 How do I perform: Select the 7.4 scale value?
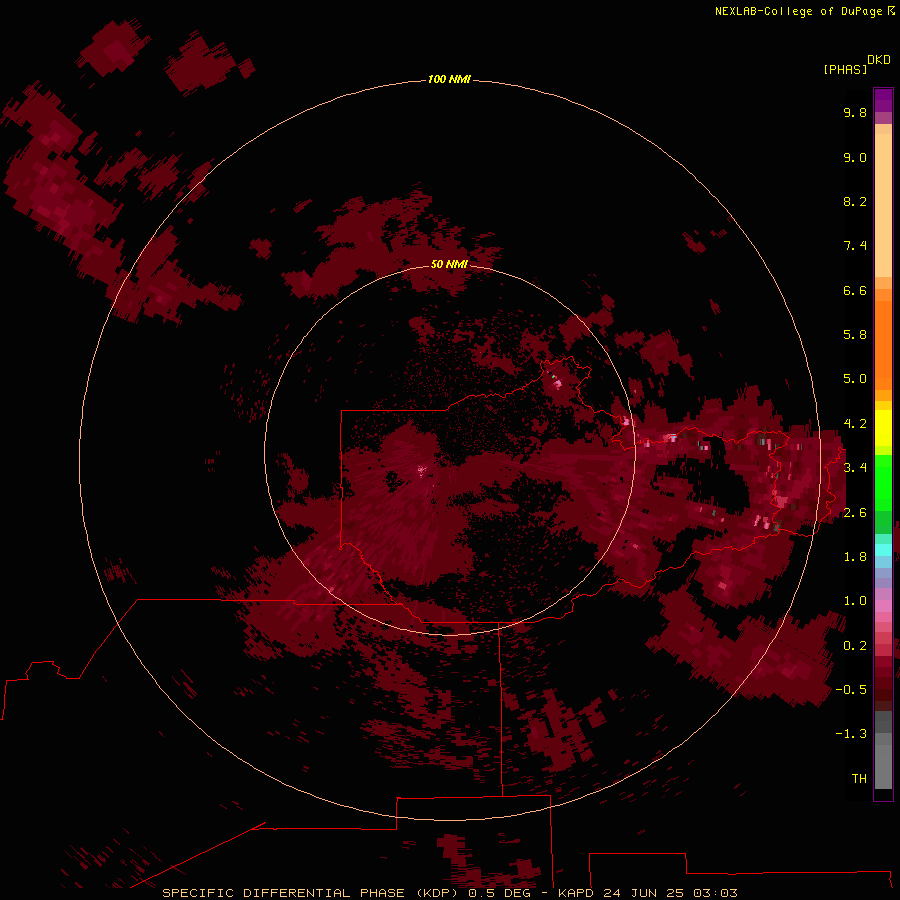[x=855, y=246]
